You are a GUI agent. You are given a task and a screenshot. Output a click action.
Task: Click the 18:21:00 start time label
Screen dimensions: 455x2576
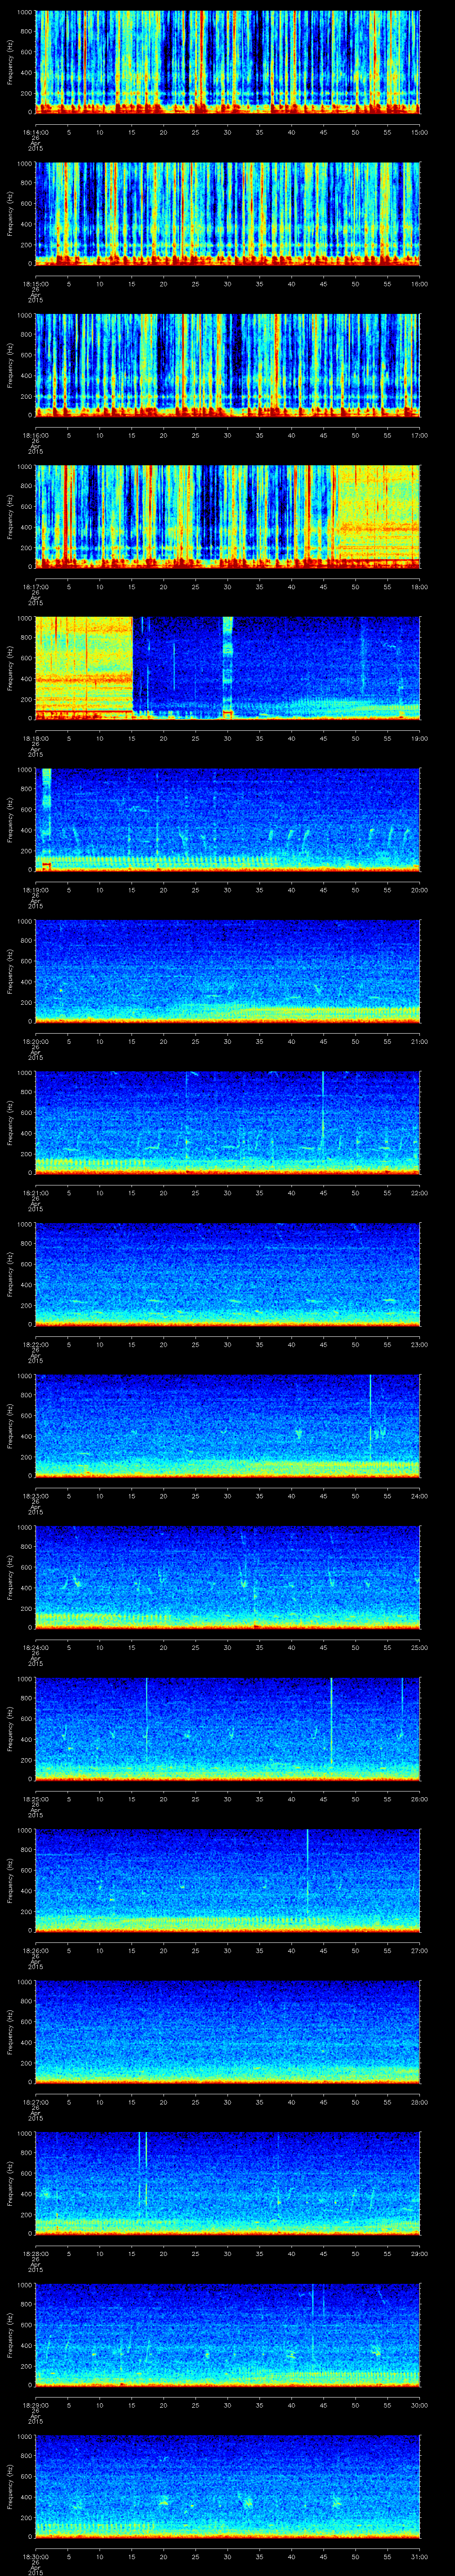(x=35, y=1194)
